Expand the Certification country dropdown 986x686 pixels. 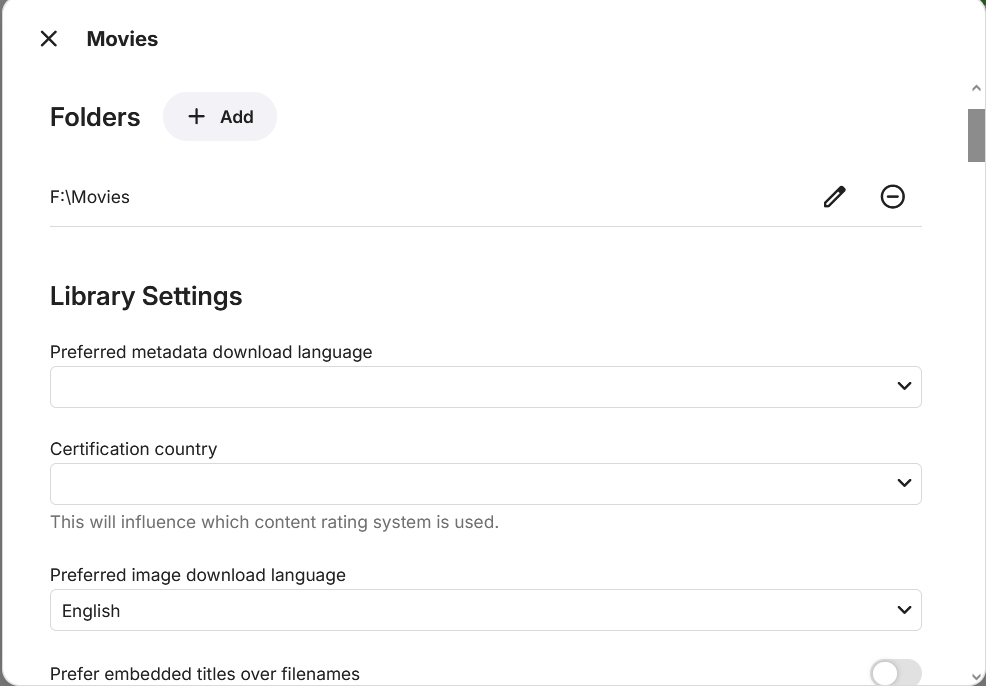click(x=485, y=484)
